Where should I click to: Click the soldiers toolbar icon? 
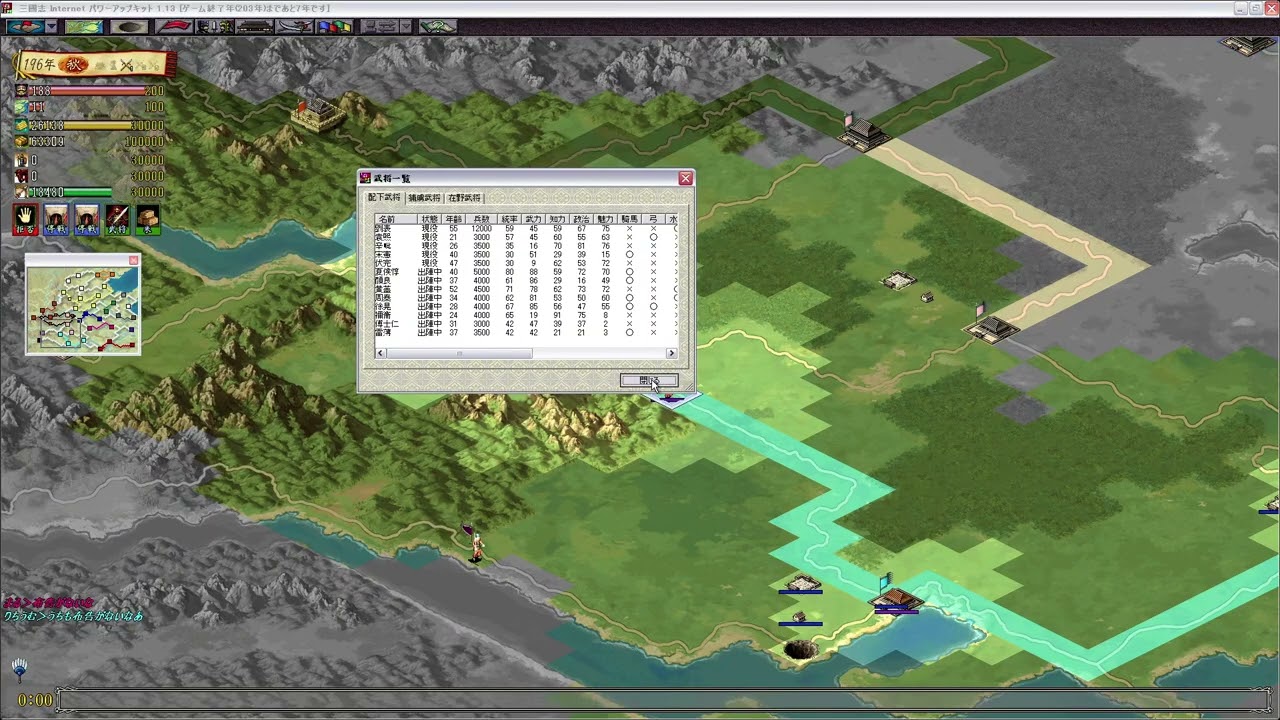coord(215,26)
